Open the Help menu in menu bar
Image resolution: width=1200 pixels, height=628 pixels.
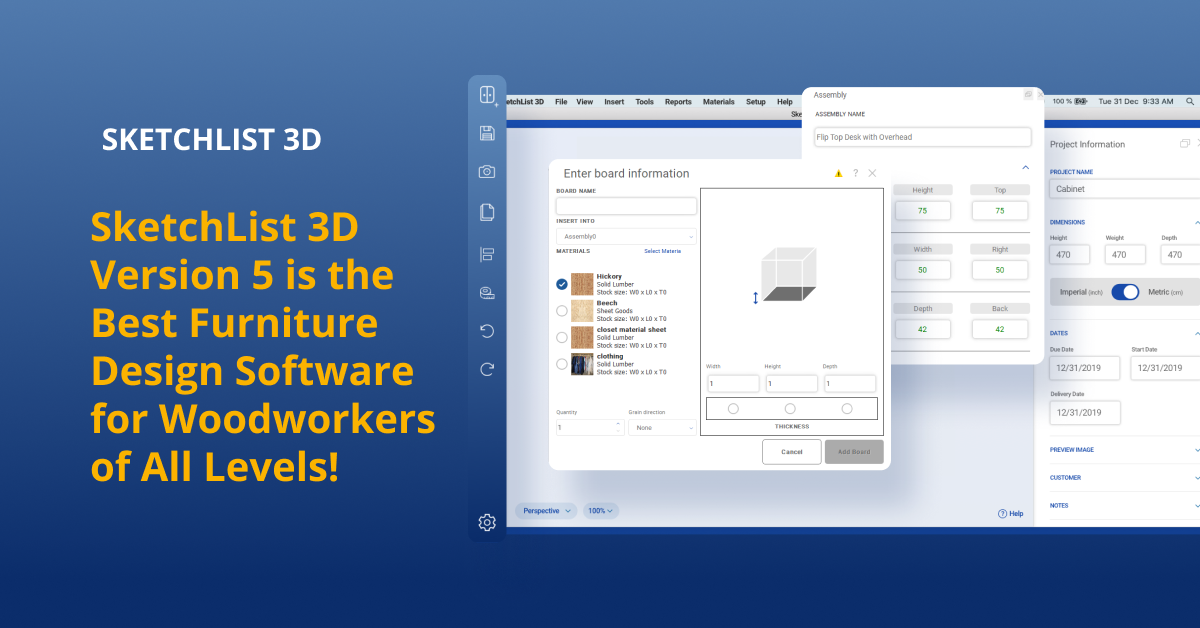pyautogui.click(x=785, y=102)
